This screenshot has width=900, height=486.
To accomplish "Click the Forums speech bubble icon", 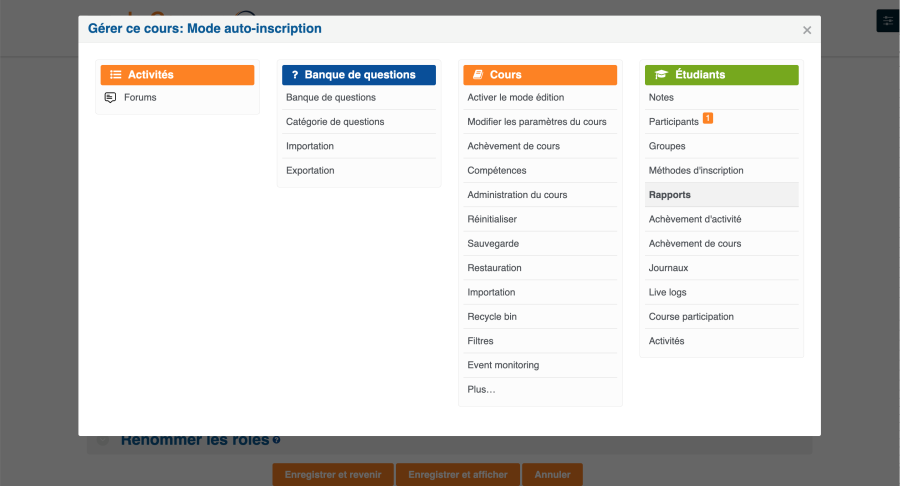I will point(111,98).
